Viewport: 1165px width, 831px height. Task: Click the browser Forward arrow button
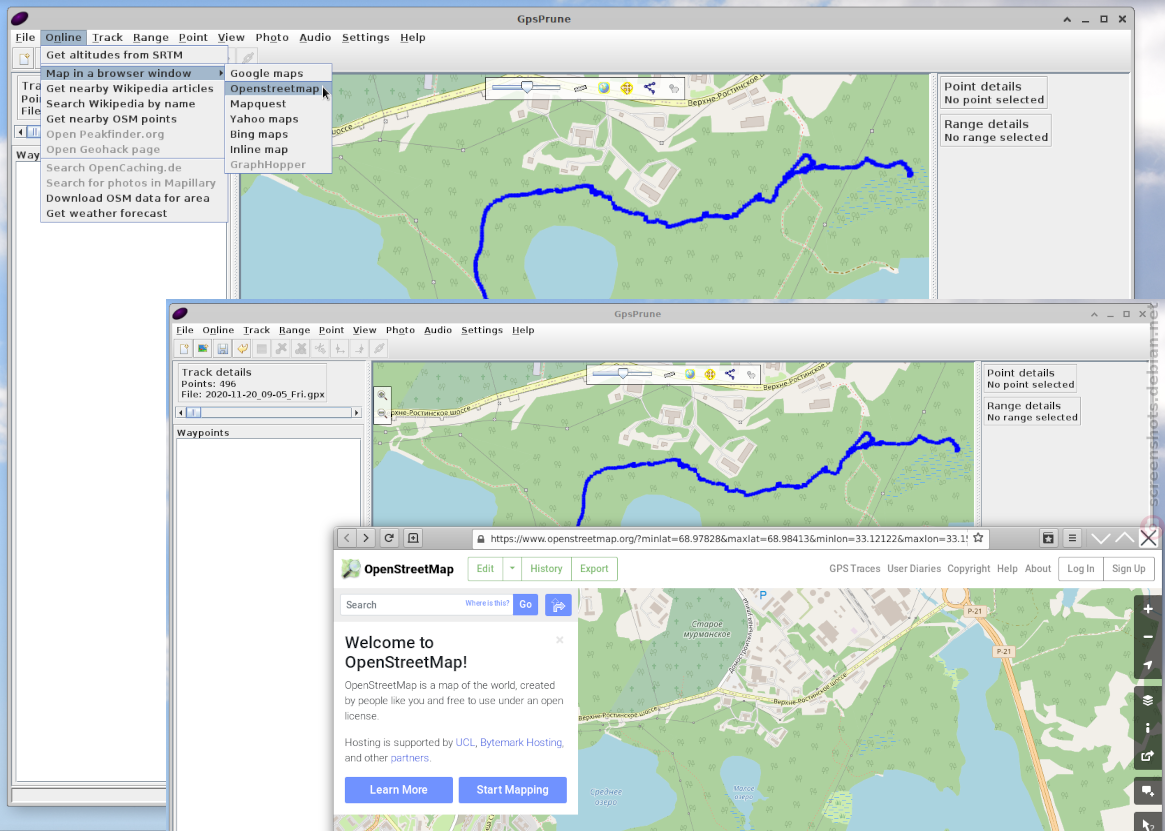tap(366, 538)
